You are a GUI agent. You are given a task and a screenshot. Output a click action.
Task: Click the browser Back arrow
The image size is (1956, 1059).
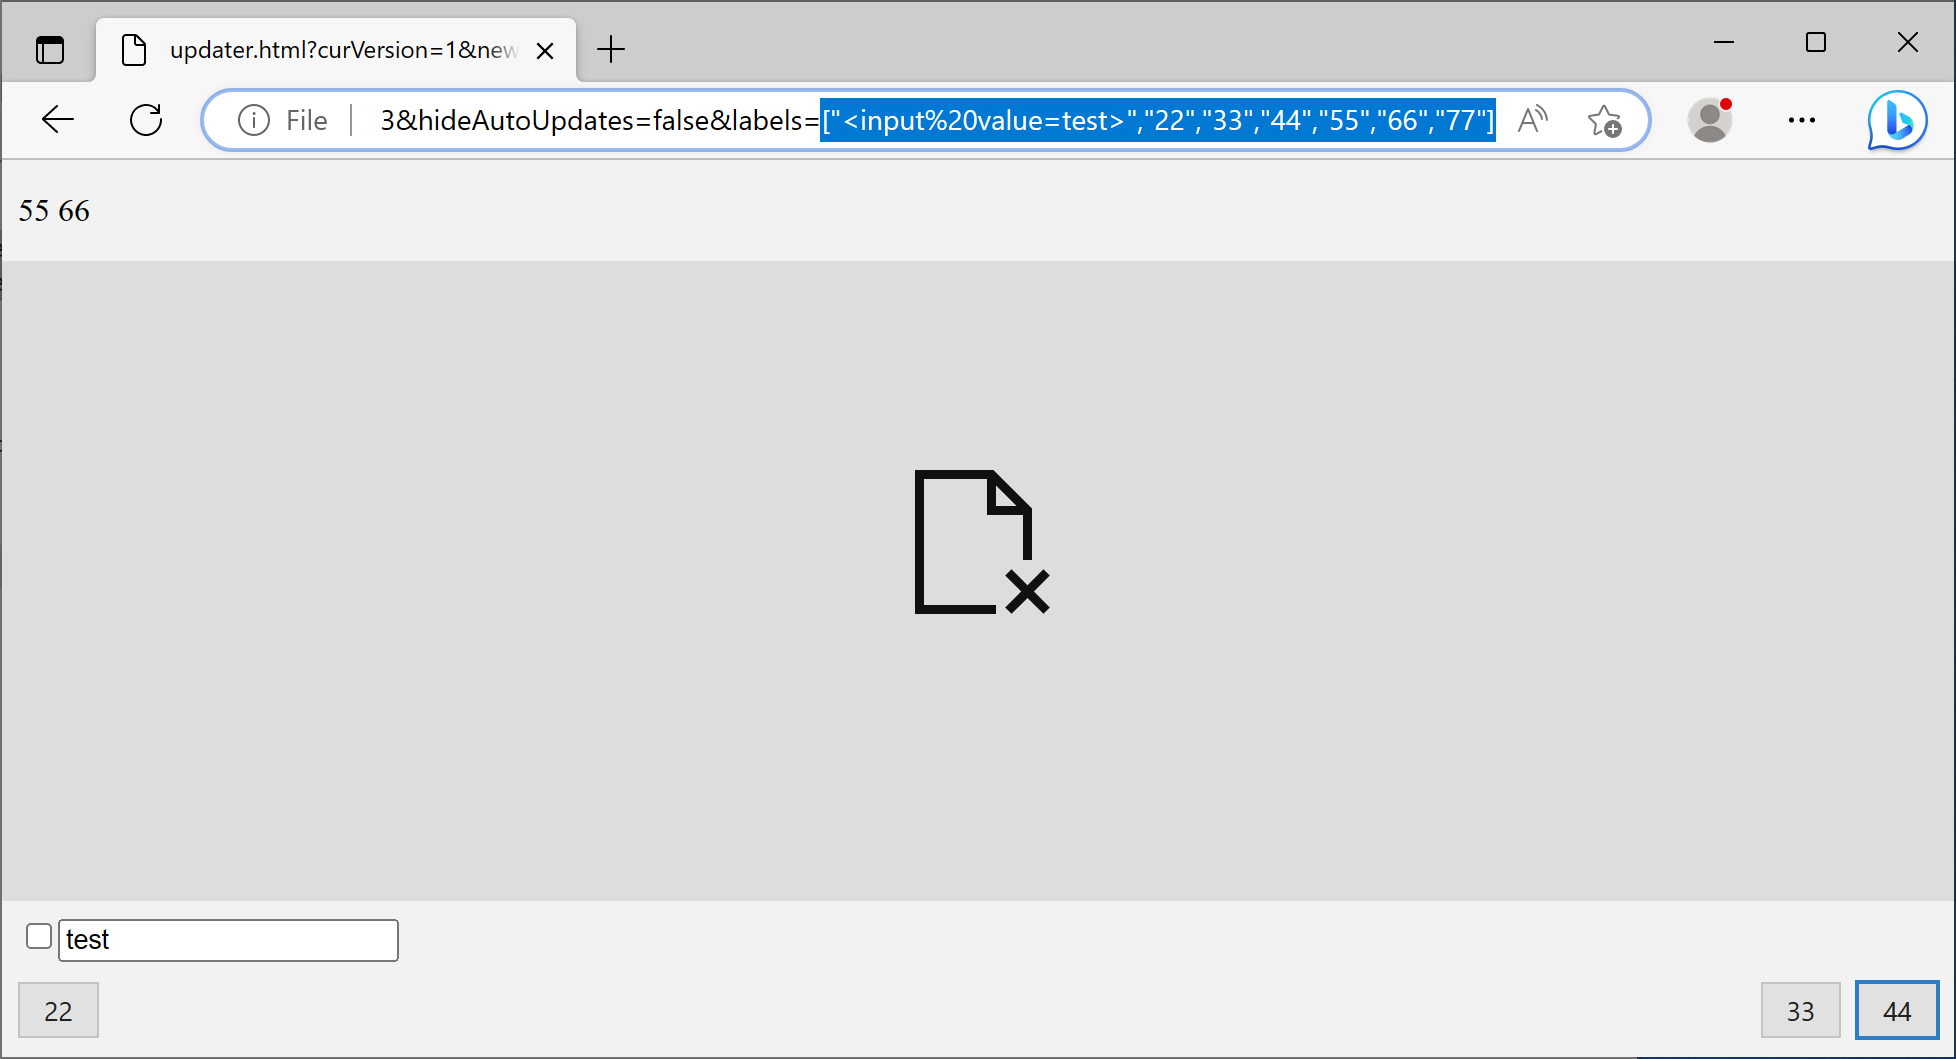click(x=58, y=120)
